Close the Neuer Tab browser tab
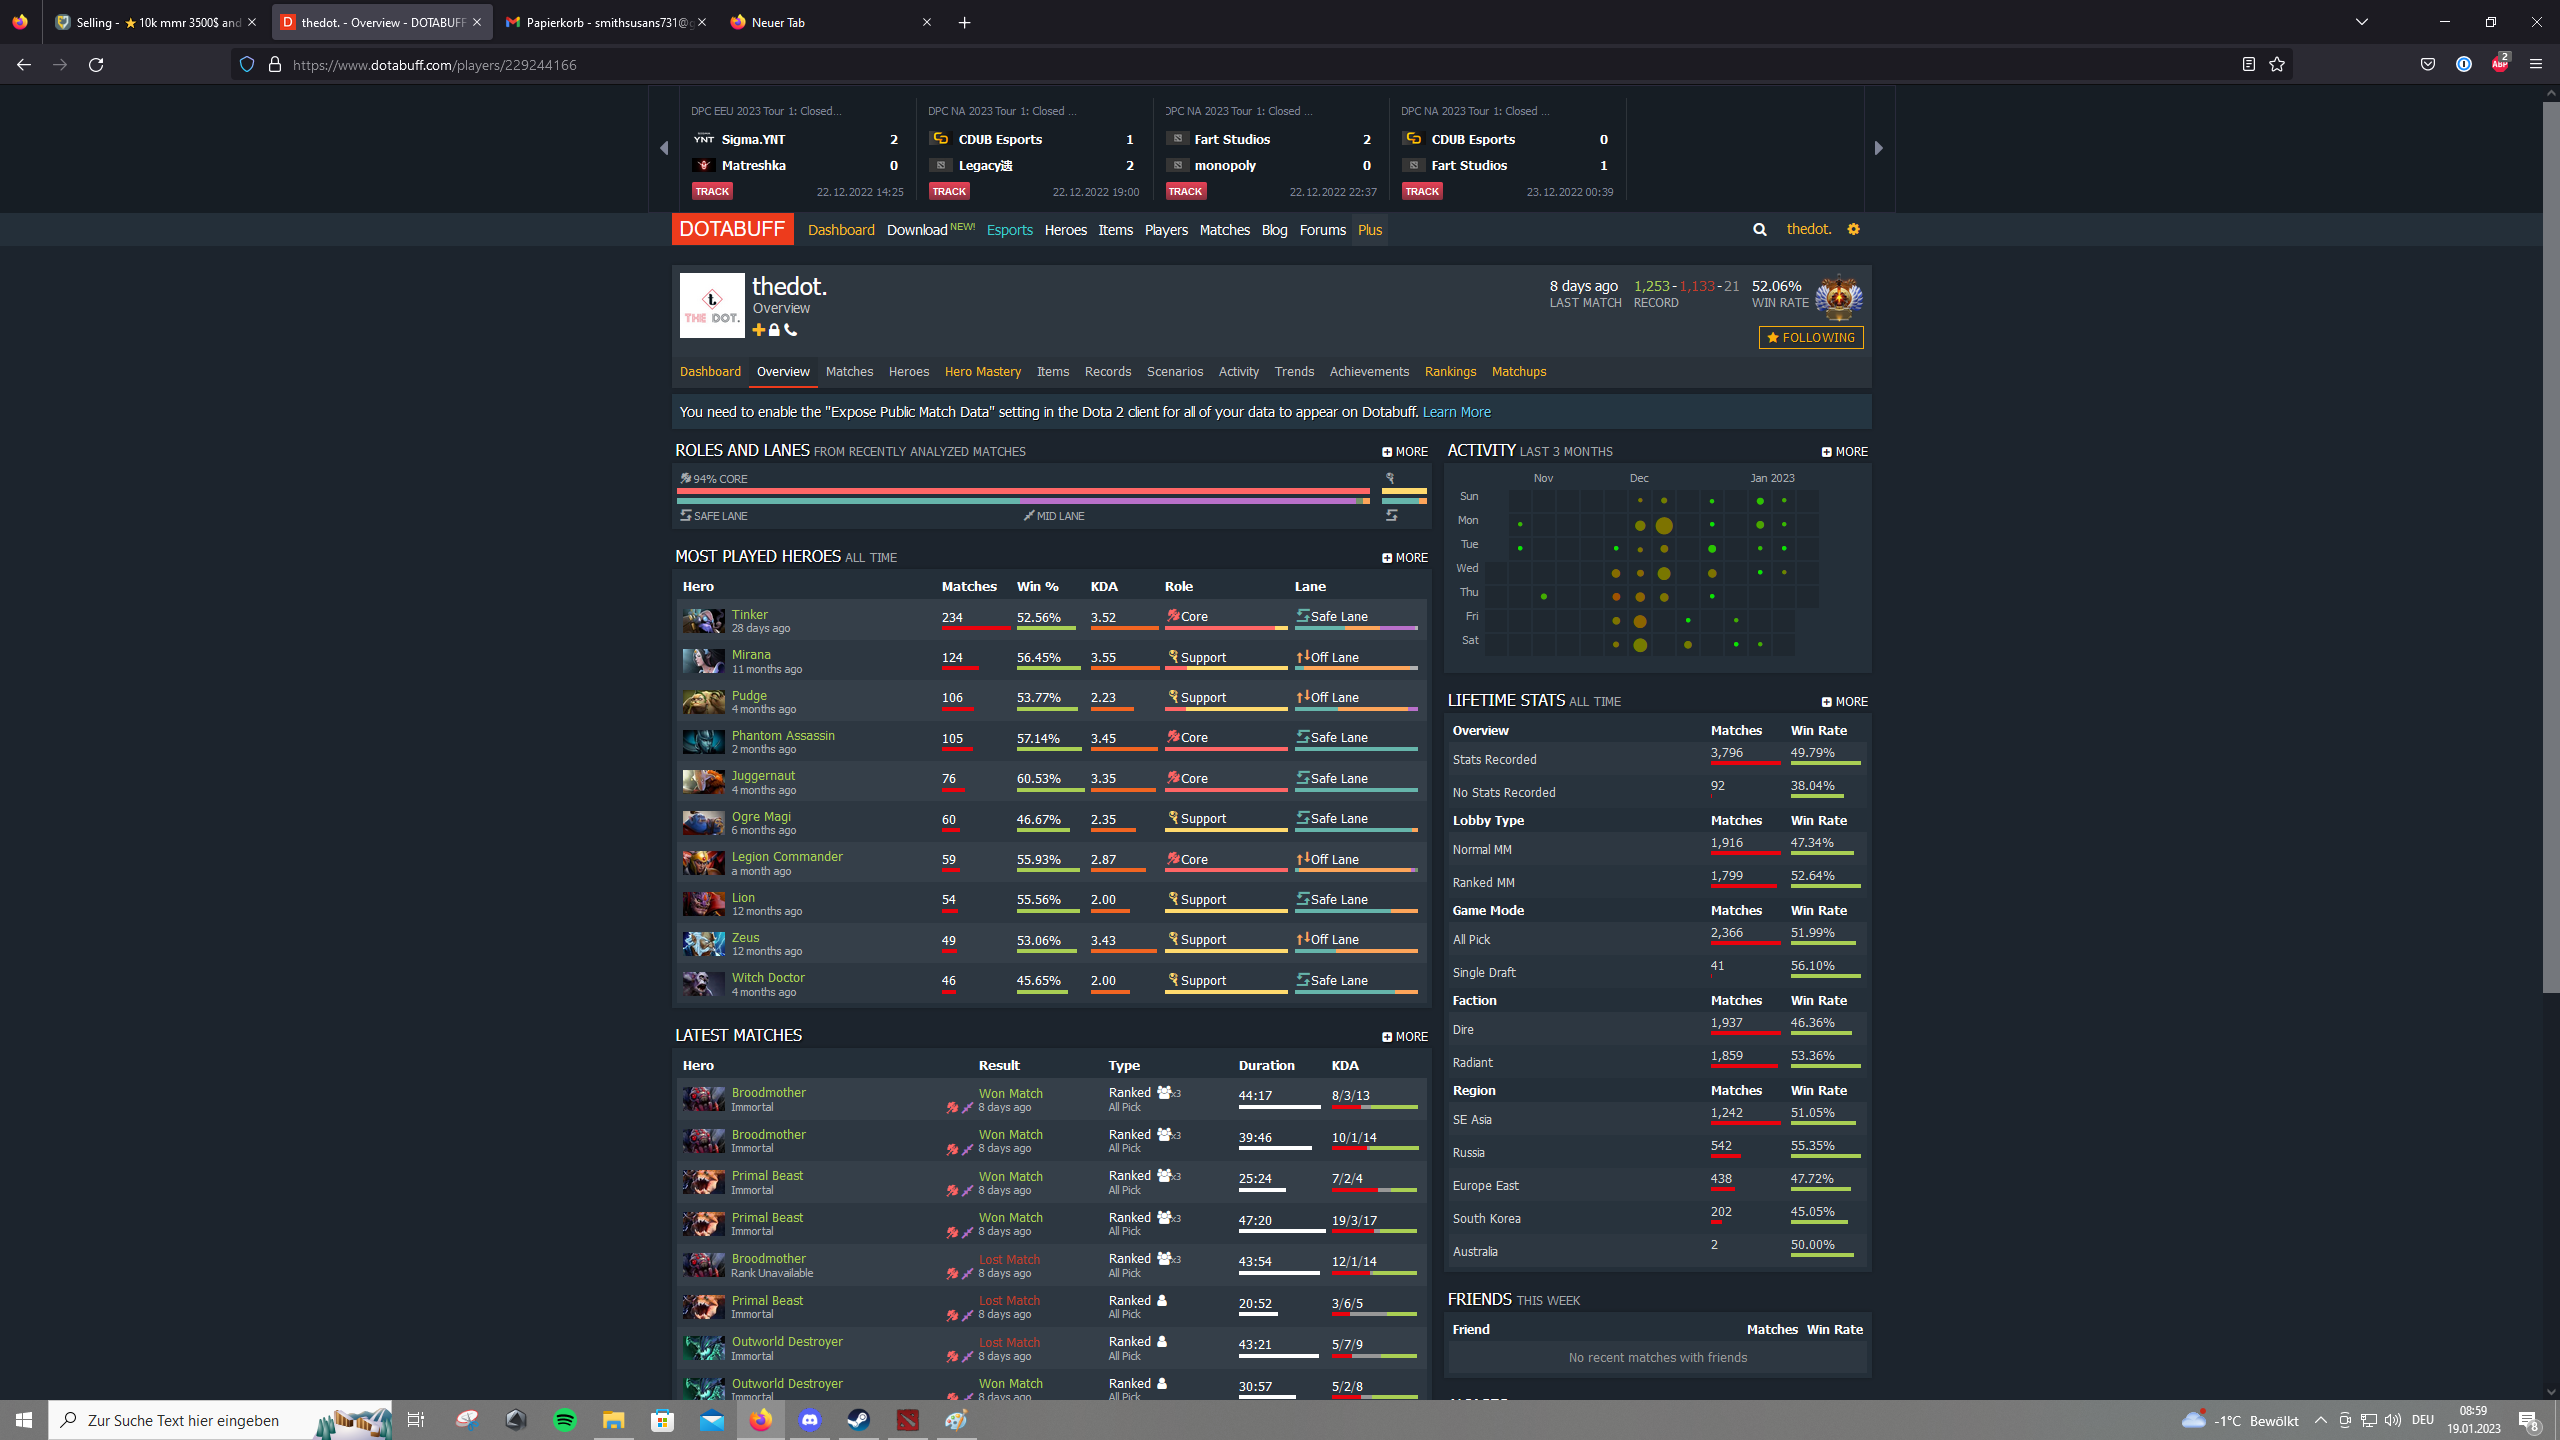 [x=927, y=22]
